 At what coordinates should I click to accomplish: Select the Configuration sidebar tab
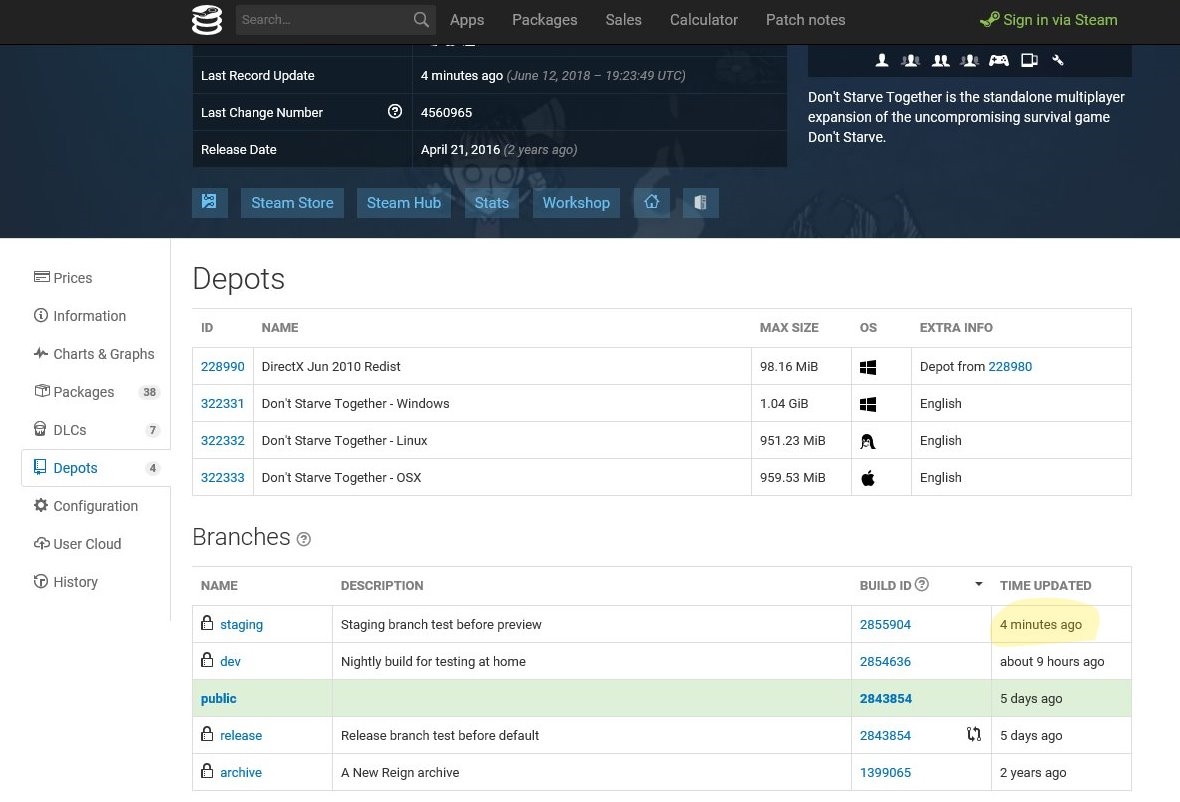pos(95,506)
